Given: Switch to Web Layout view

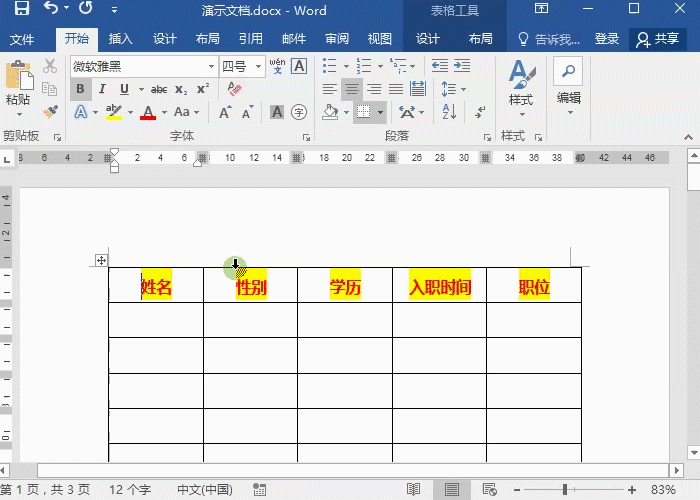Looking at the screenshot, I should 490,489.
